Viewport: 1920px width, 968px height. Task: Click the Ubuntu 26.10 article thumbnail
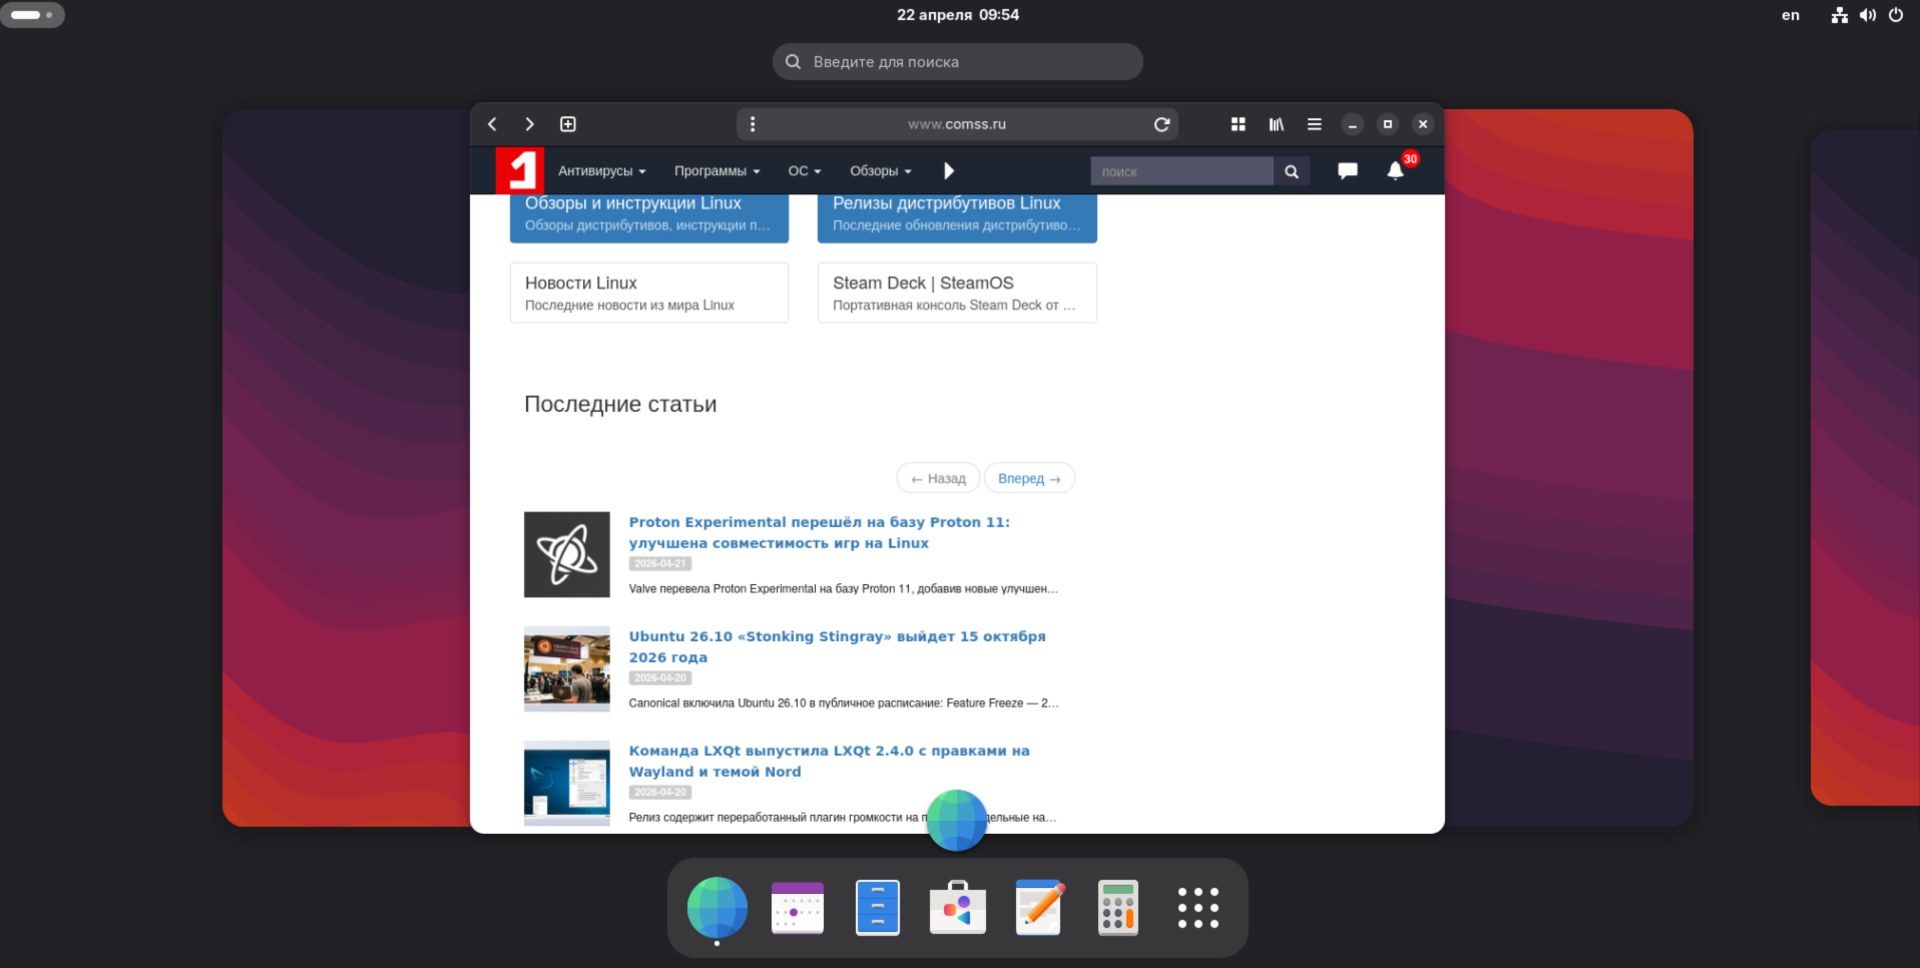[567, 669]
